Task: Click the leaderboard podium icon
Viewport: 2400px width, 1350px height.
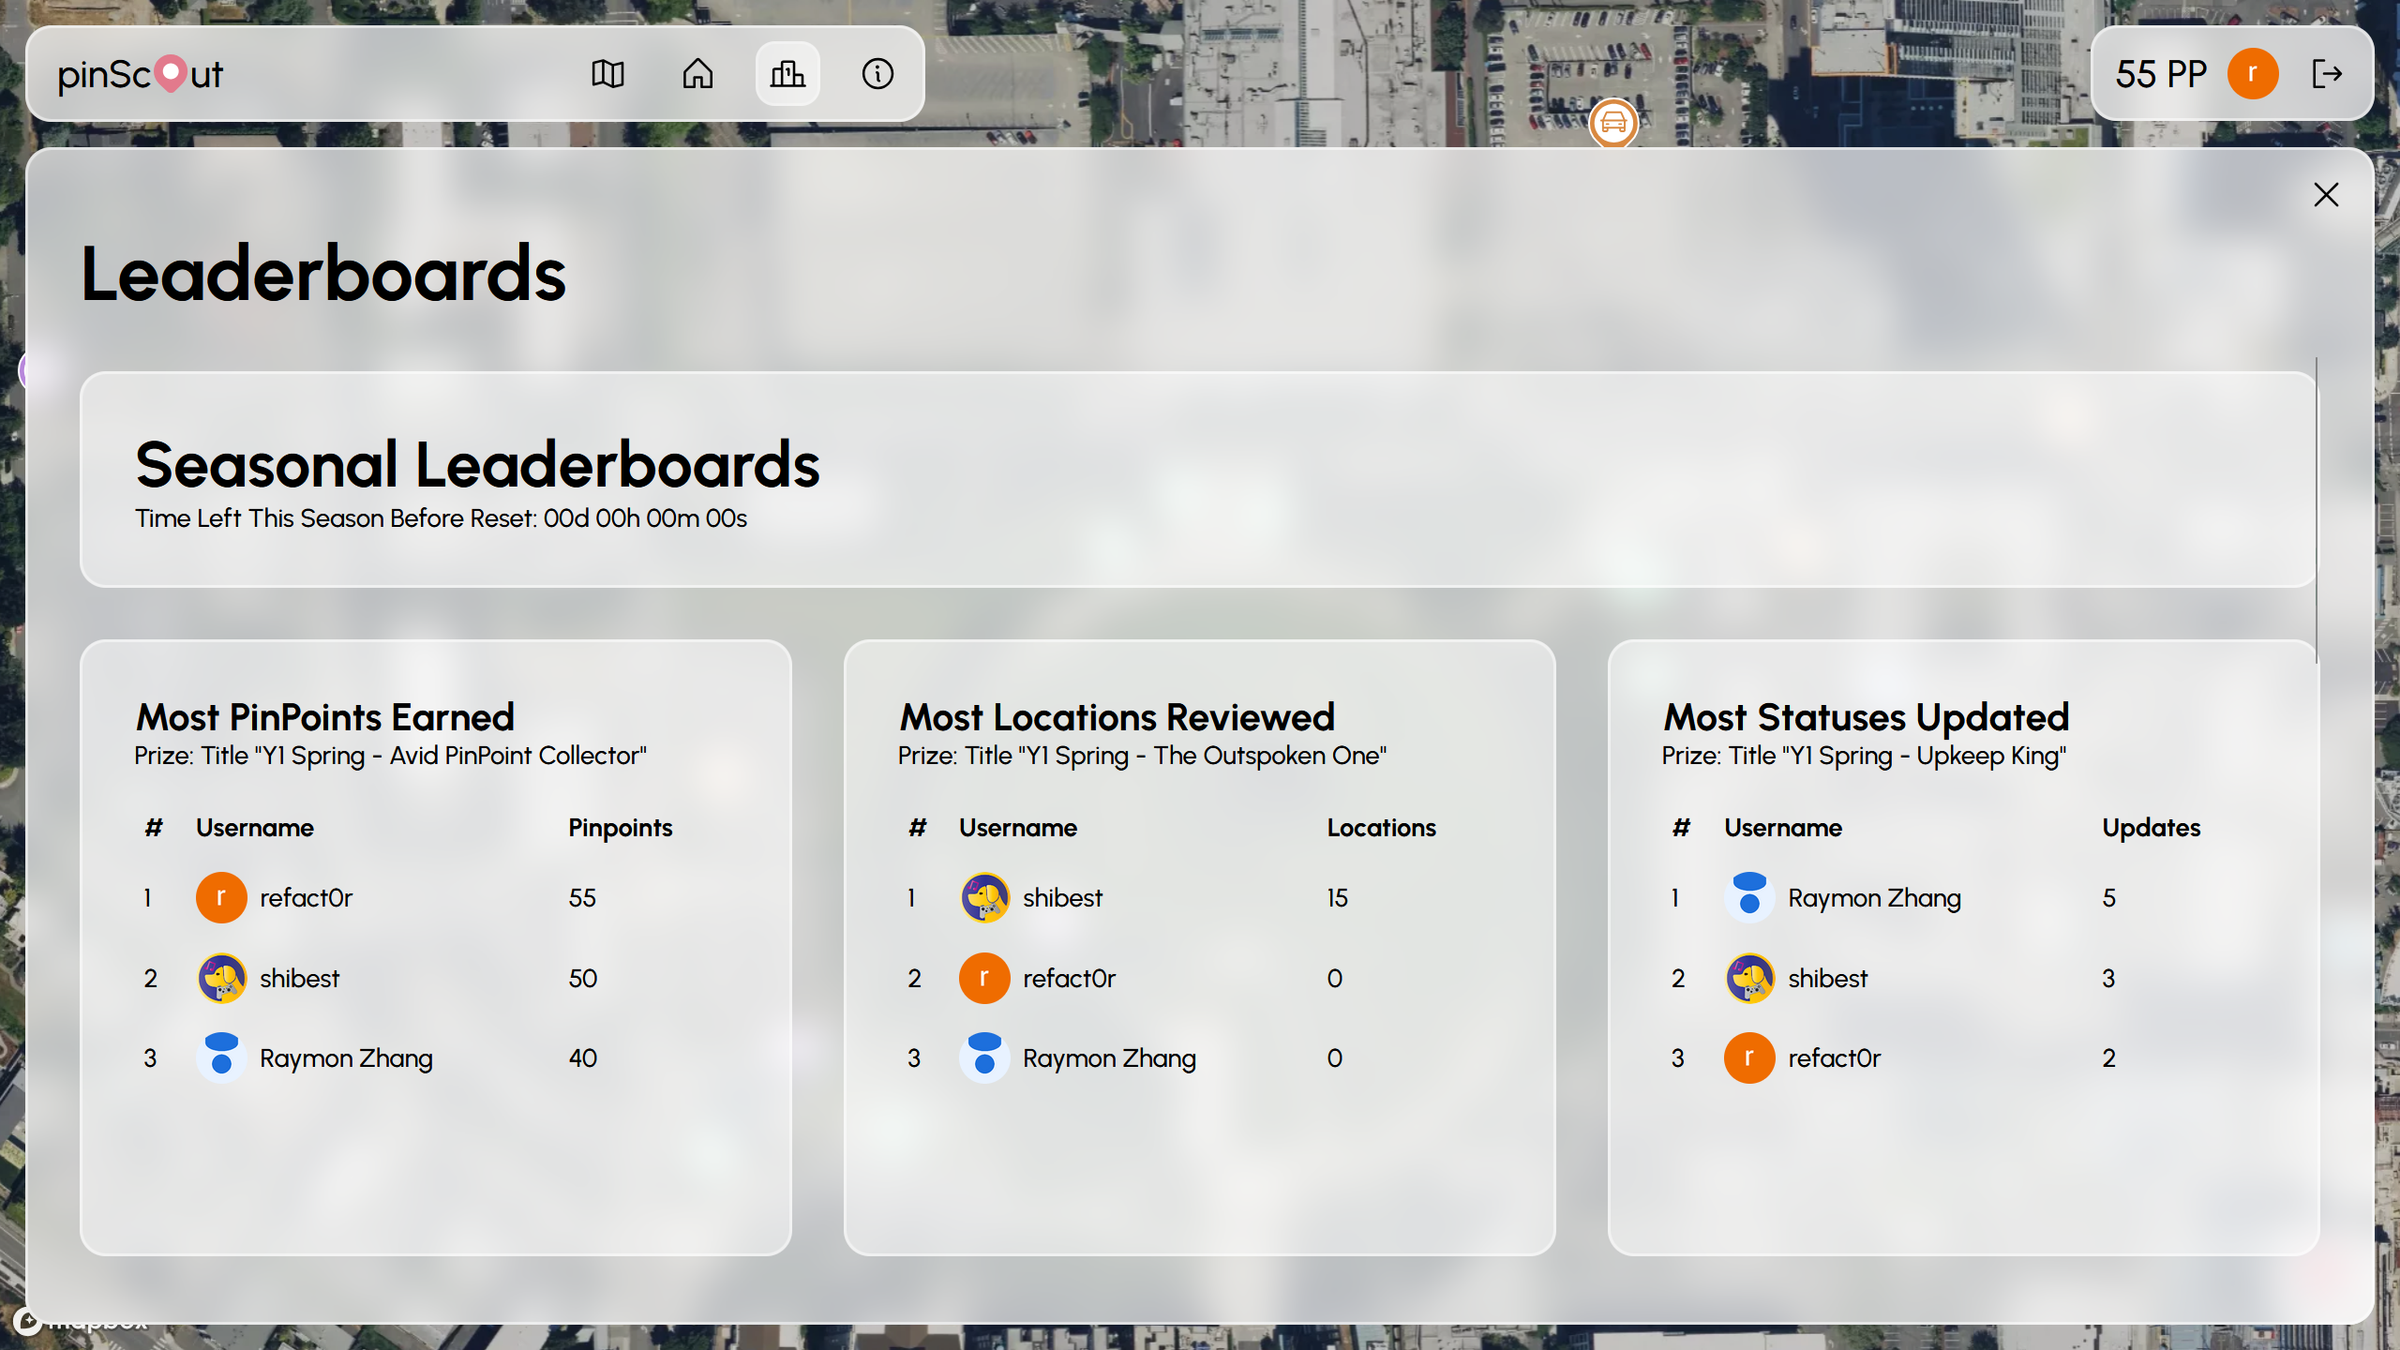Action: click(787, 73)
